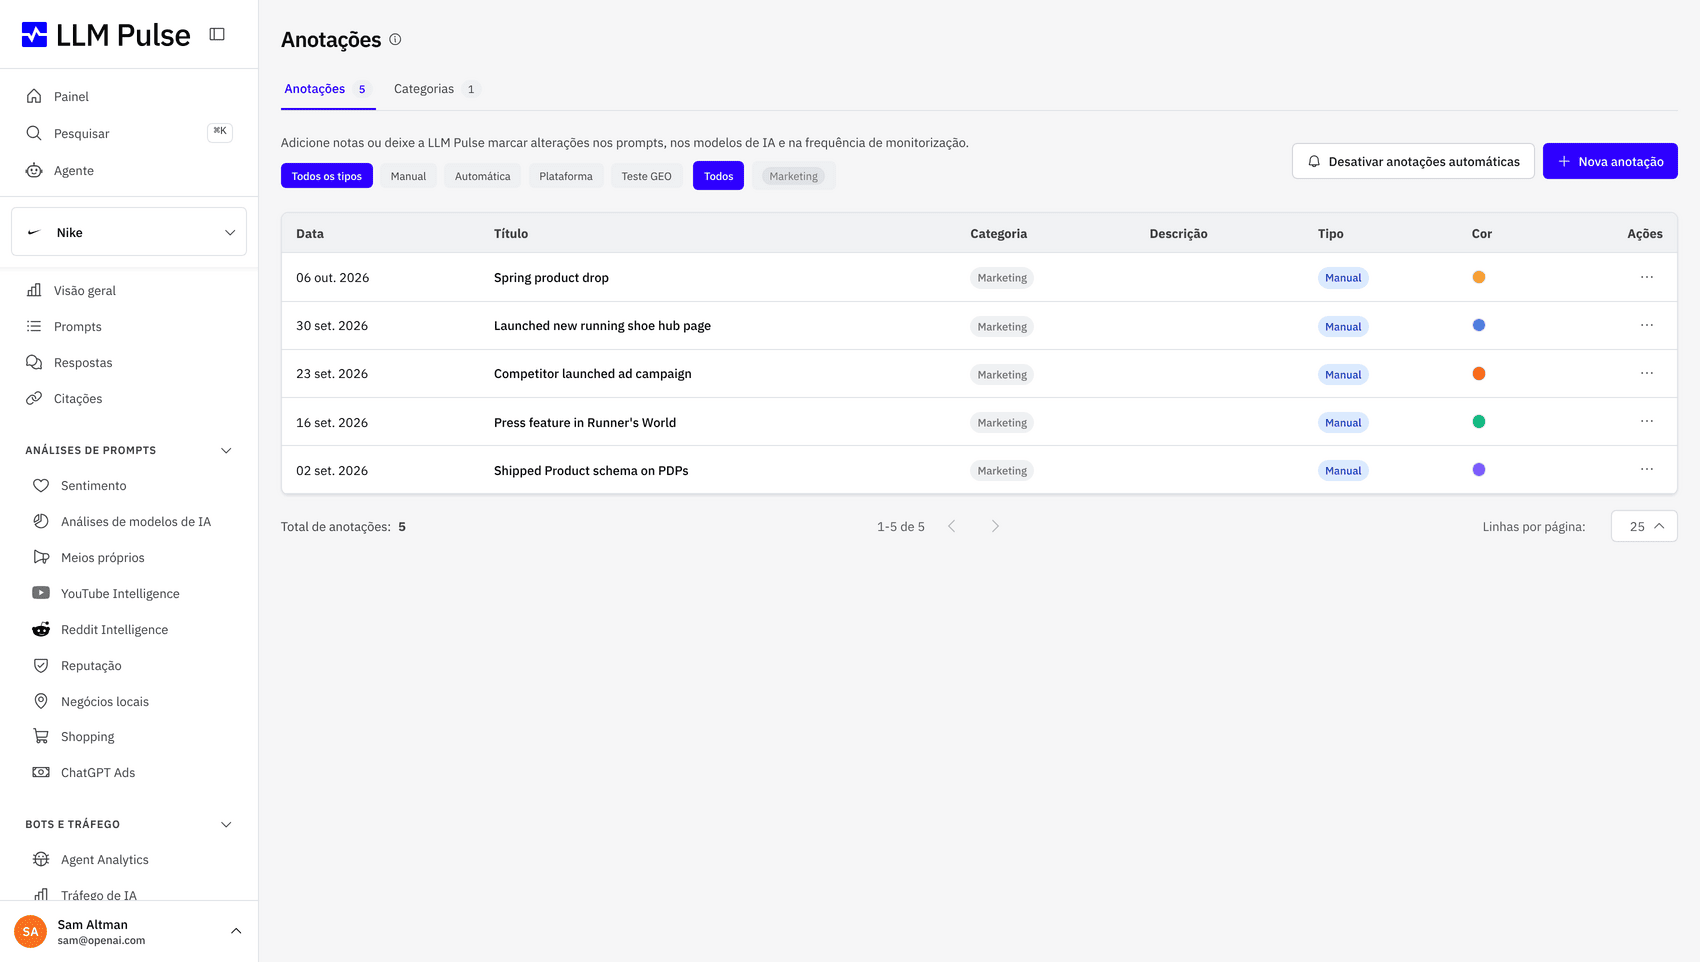The image size is (1700, 962).
Task: Go to Prompts list icon
Action: 34,326
